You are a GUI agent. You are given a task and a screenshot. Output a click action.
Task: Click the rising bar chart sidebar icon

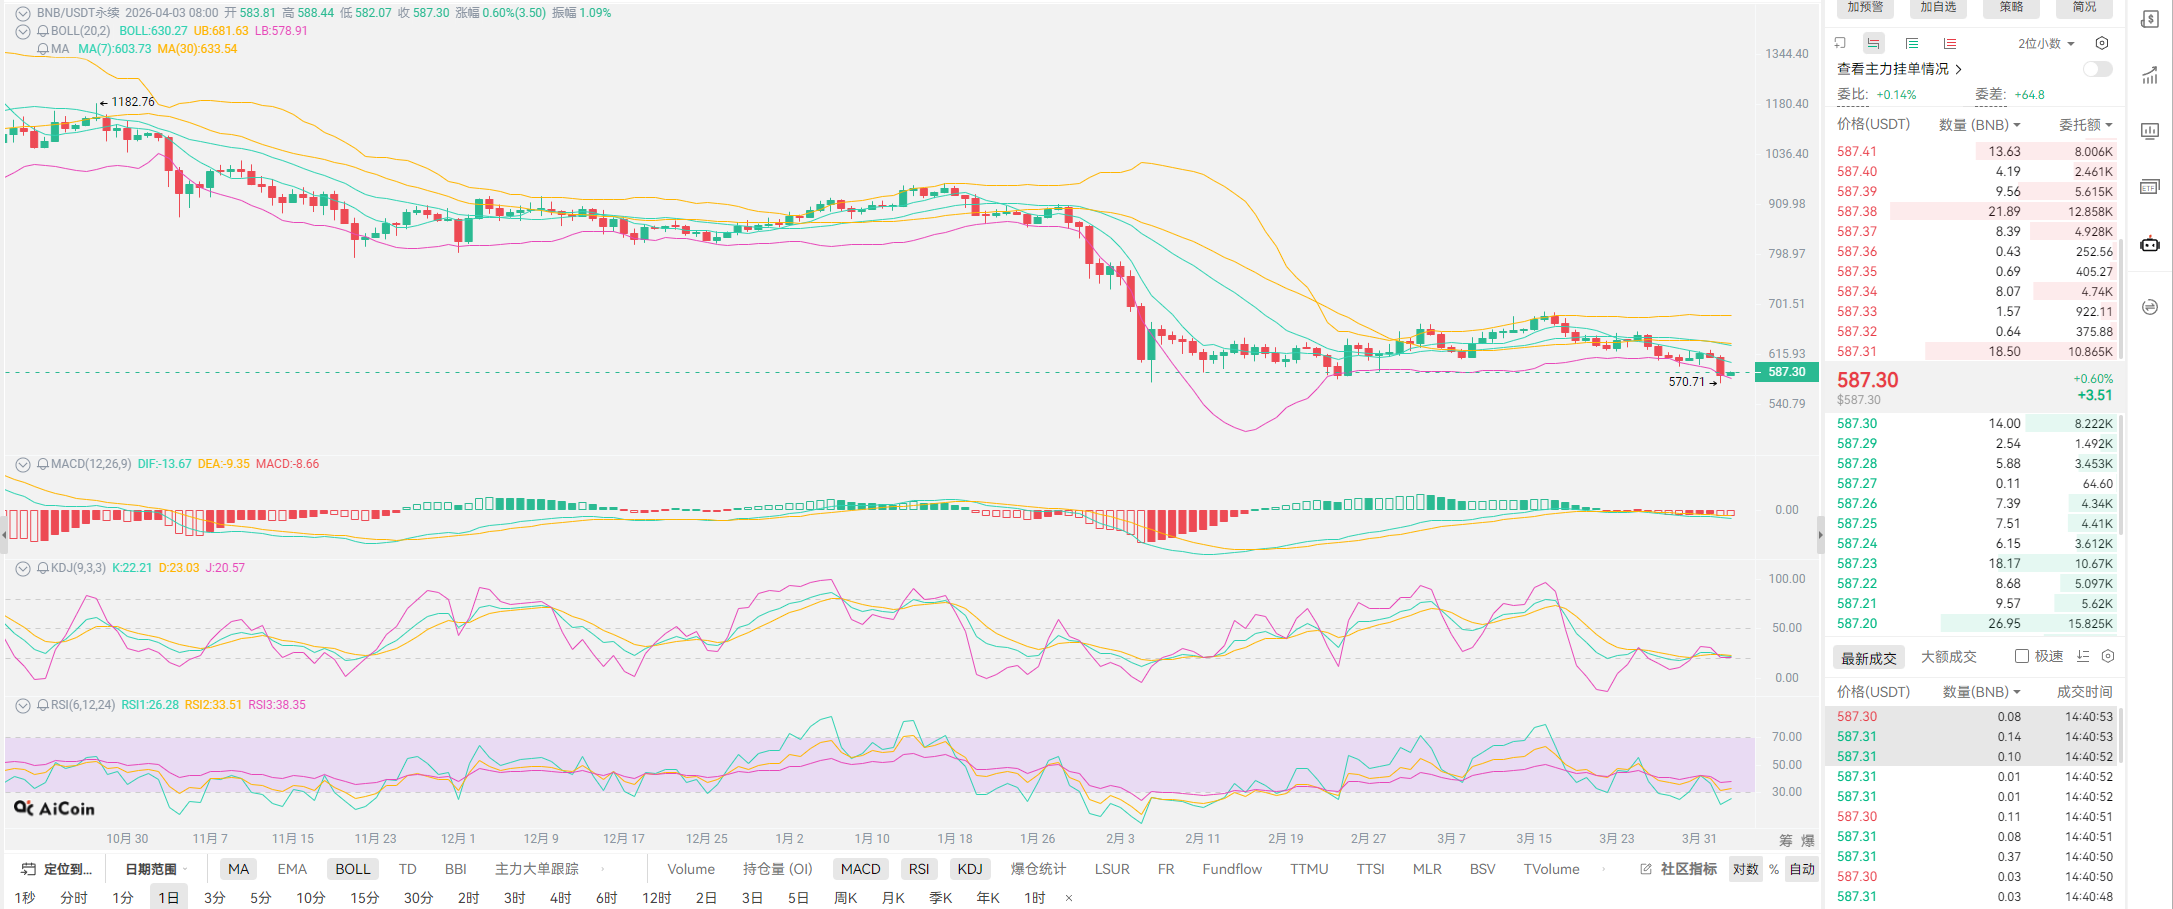click(2149, 76)
